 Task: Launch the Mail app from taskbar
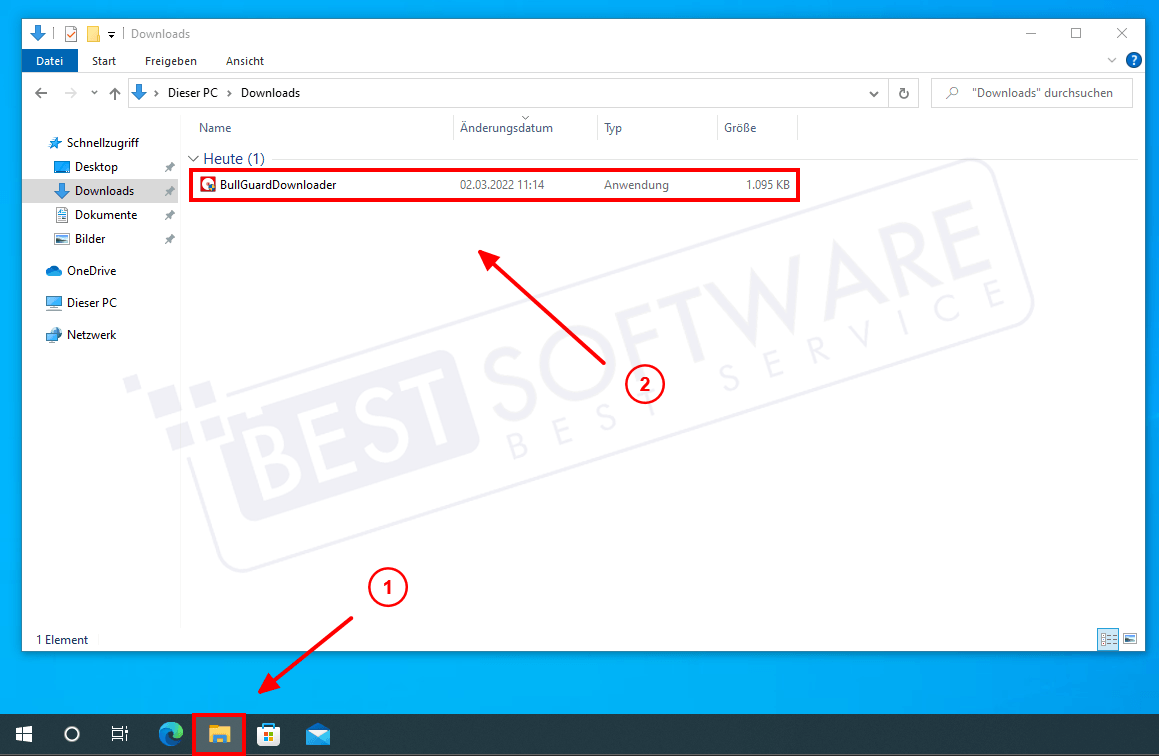(317, 735)
